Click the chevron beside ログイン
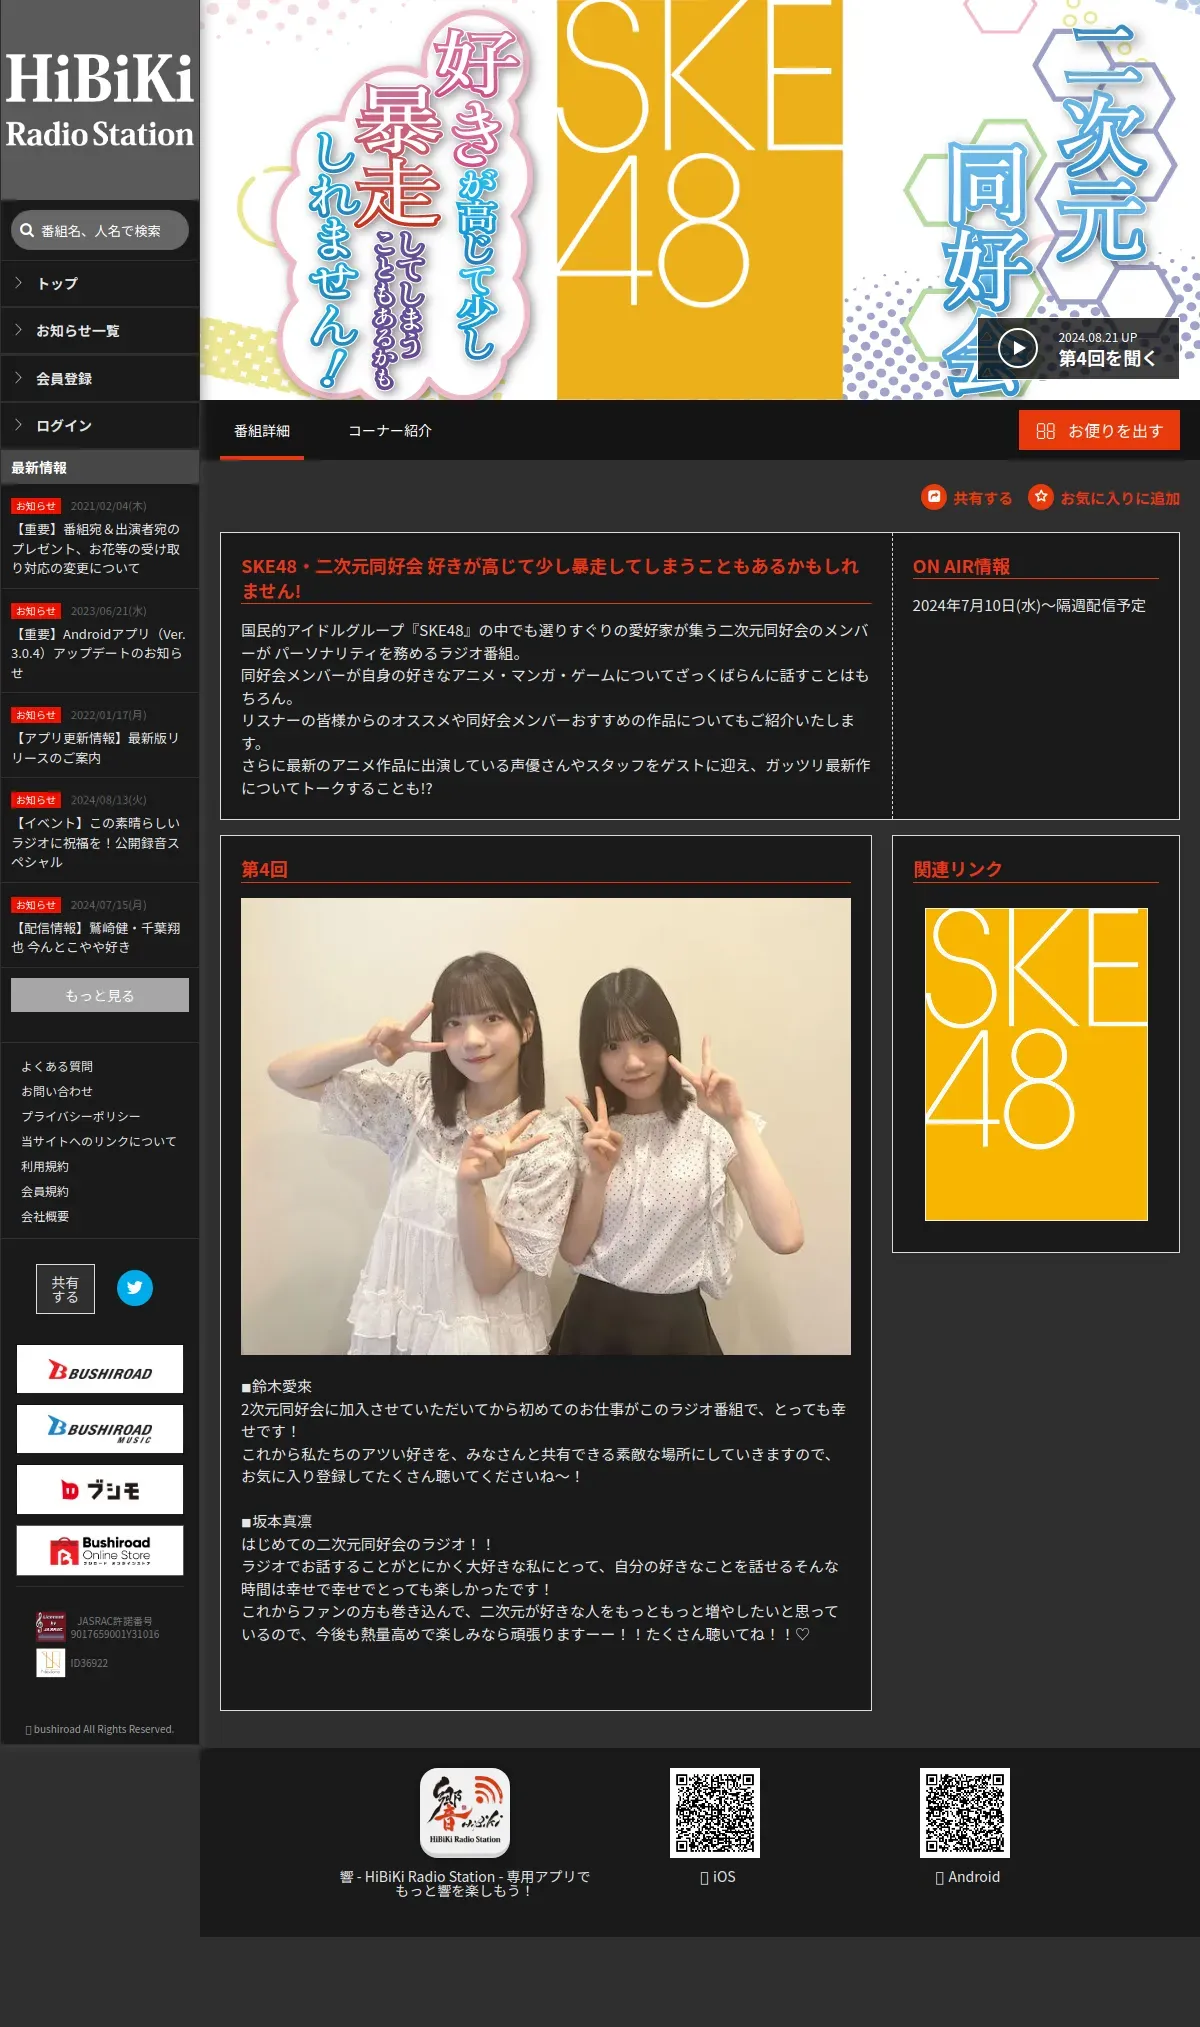Viewport: 1200px width, 2027px height. [x=18, y=425]
